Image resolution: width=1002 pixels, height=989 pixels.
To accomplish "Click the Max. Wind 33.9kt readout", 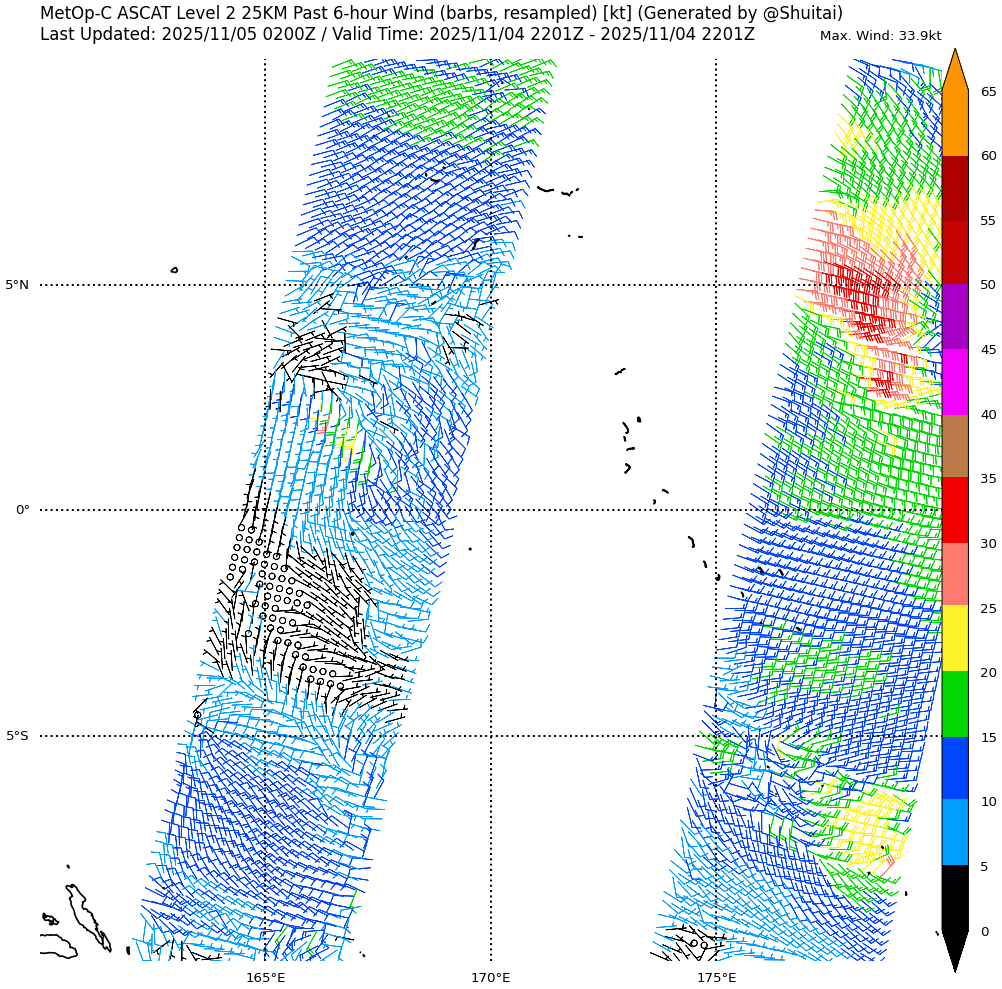I will pyautogui.click(x=880, y=36).
